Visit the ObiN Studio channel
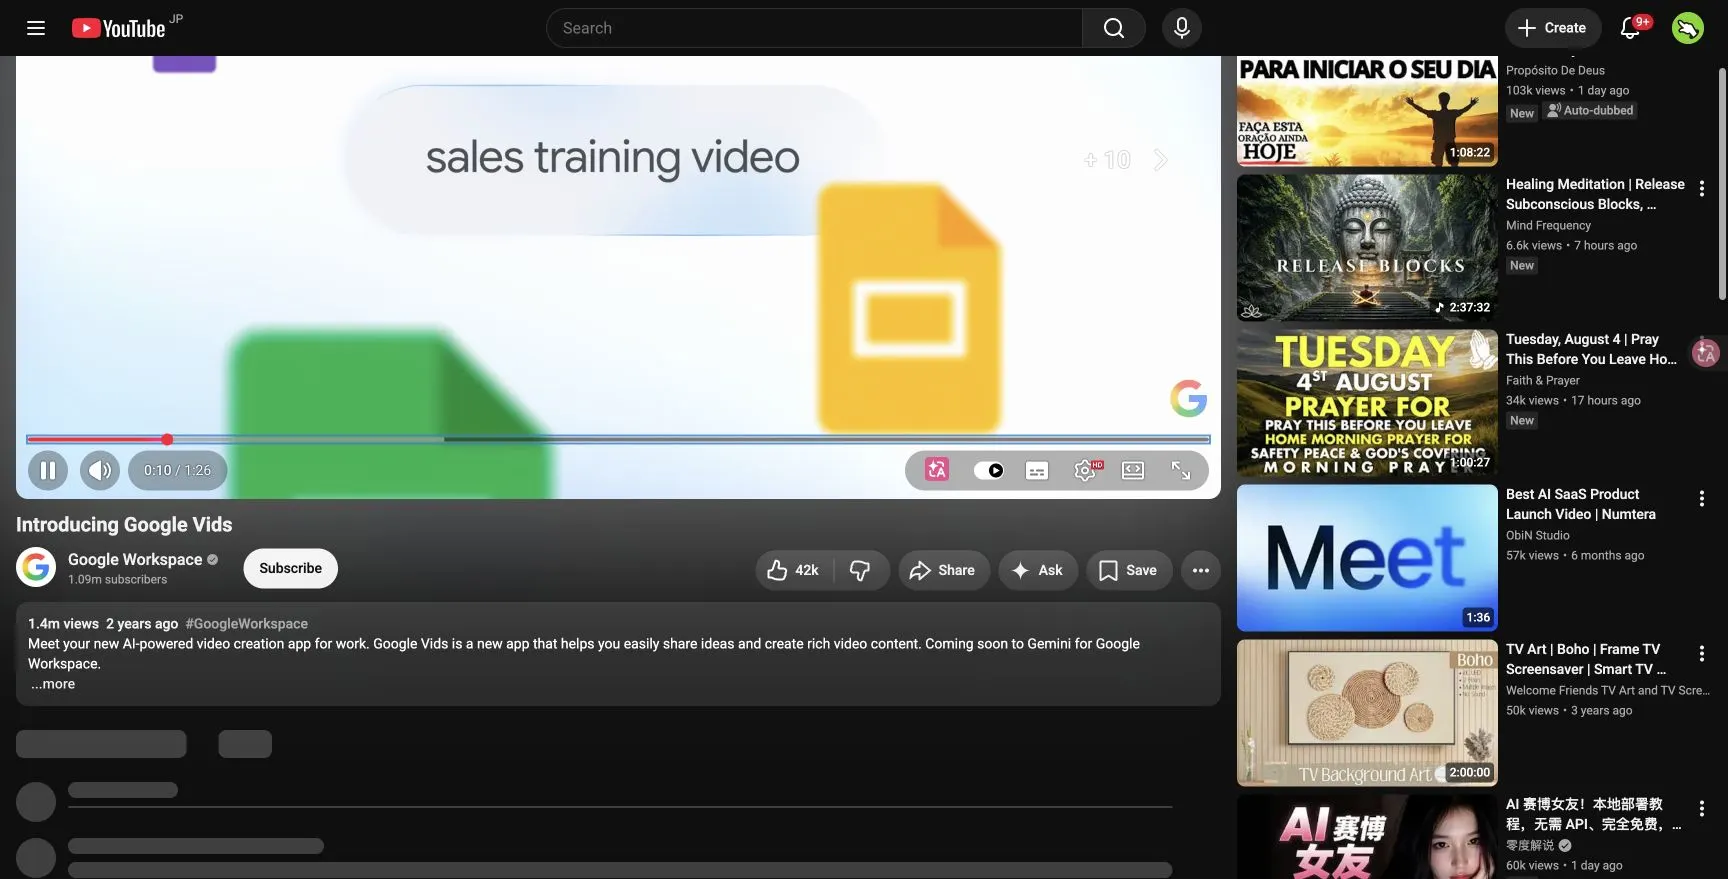 tap(1538, 536)
